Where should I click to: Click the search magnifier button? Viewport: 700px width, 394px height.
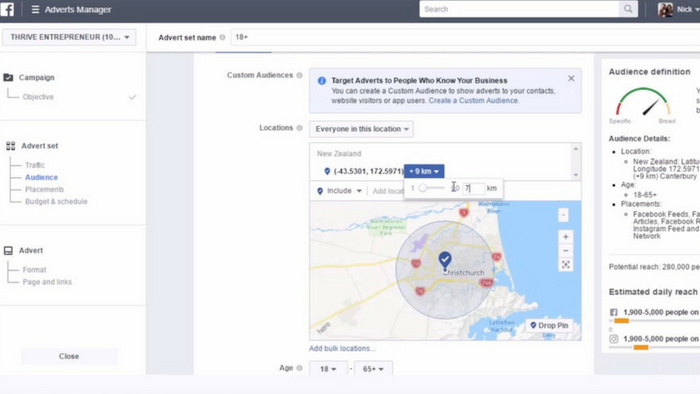[628, 9]
